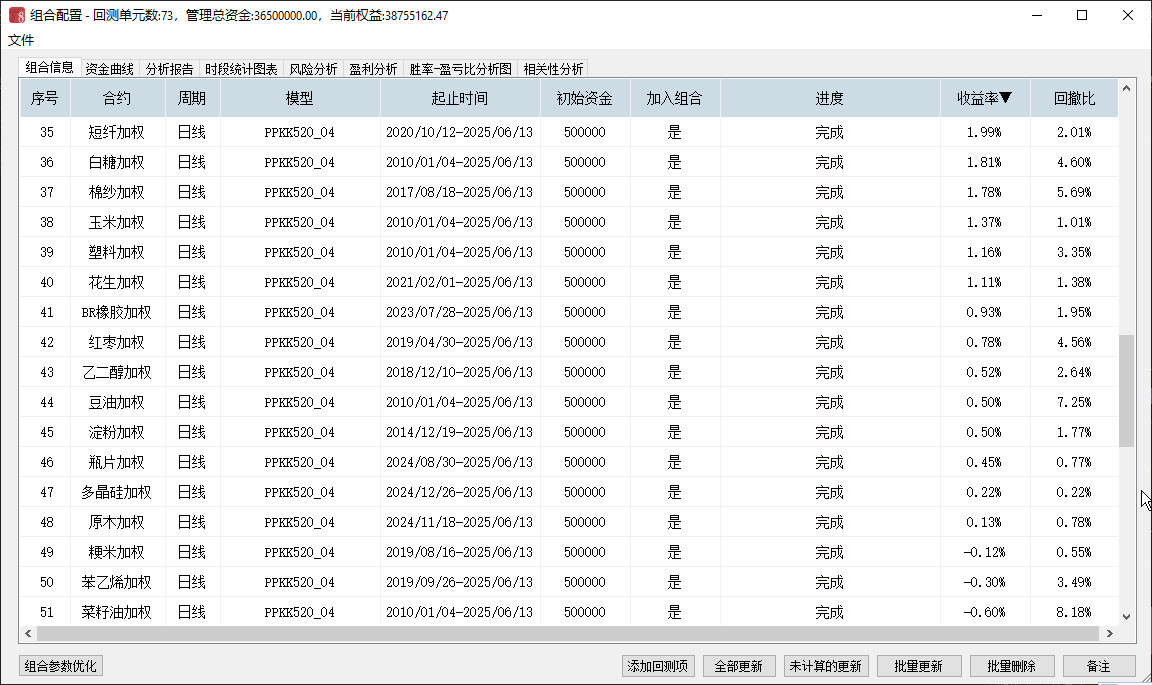Go to the 风险分析 tab
This screenshot has width=1152, height=685.
point(313,69)
